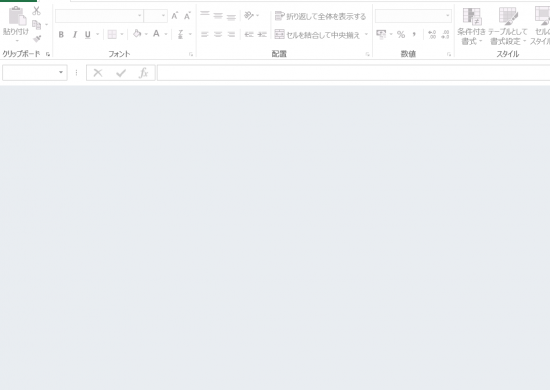The image size is (550, 390).
Task: Click Merge and Center (セルを結合して中央揃え)
Action: coord(317,35)
